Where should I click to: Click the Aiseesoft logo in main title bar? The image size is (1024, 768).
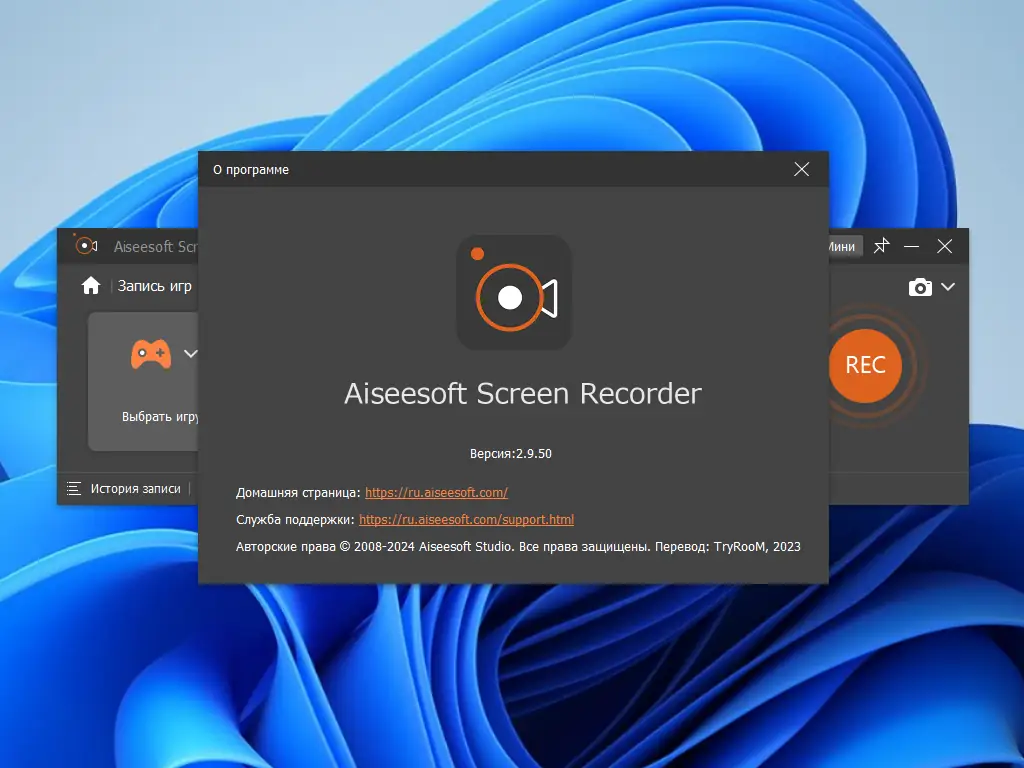coord(86,245)
